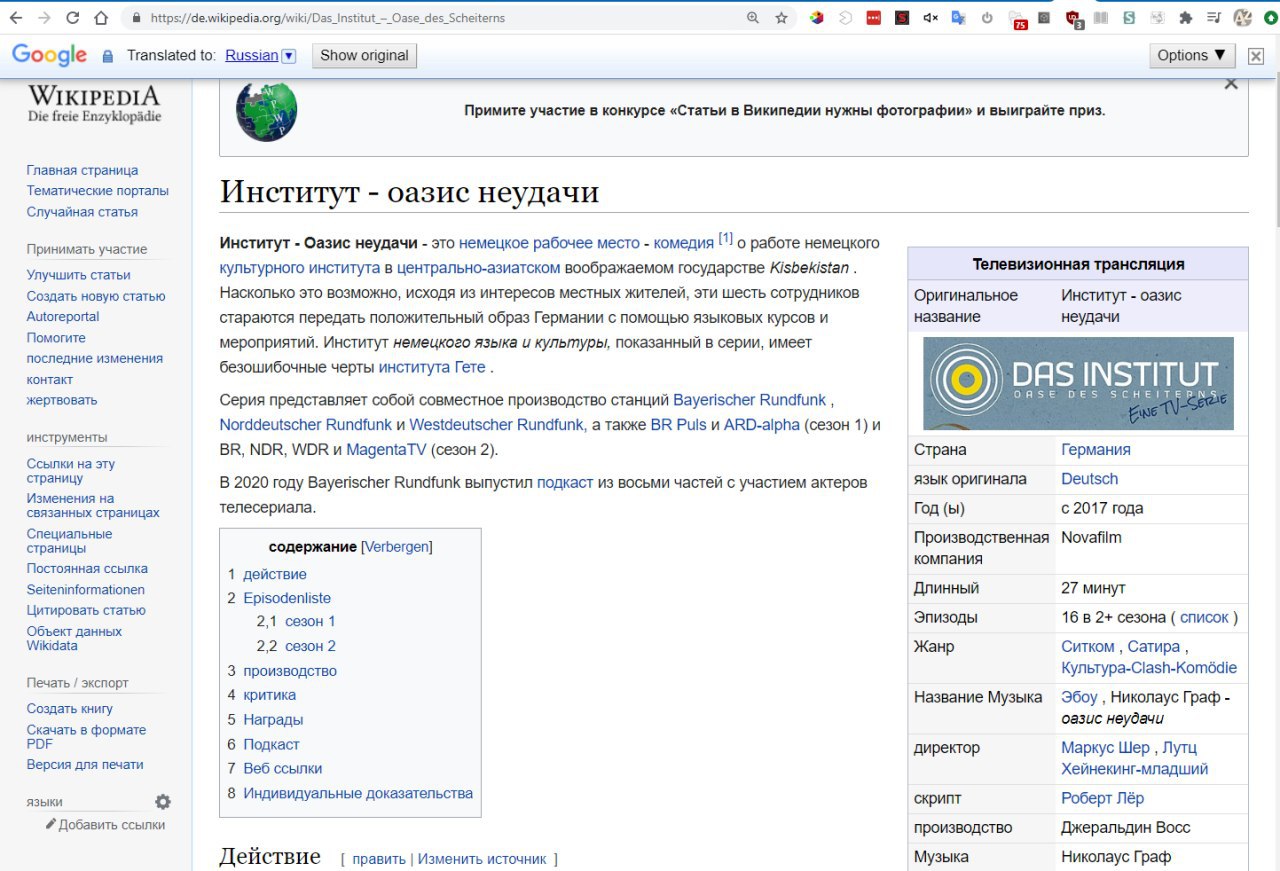Viewport: 1280px width, 871px height.
Task: Click Германия link in infobox
Action: pos(1096,450)
